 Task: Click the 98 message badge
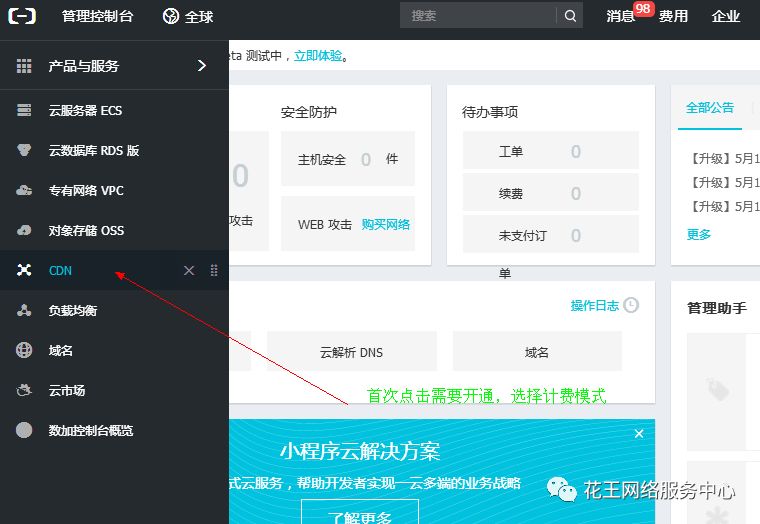[x=643, y=9]
